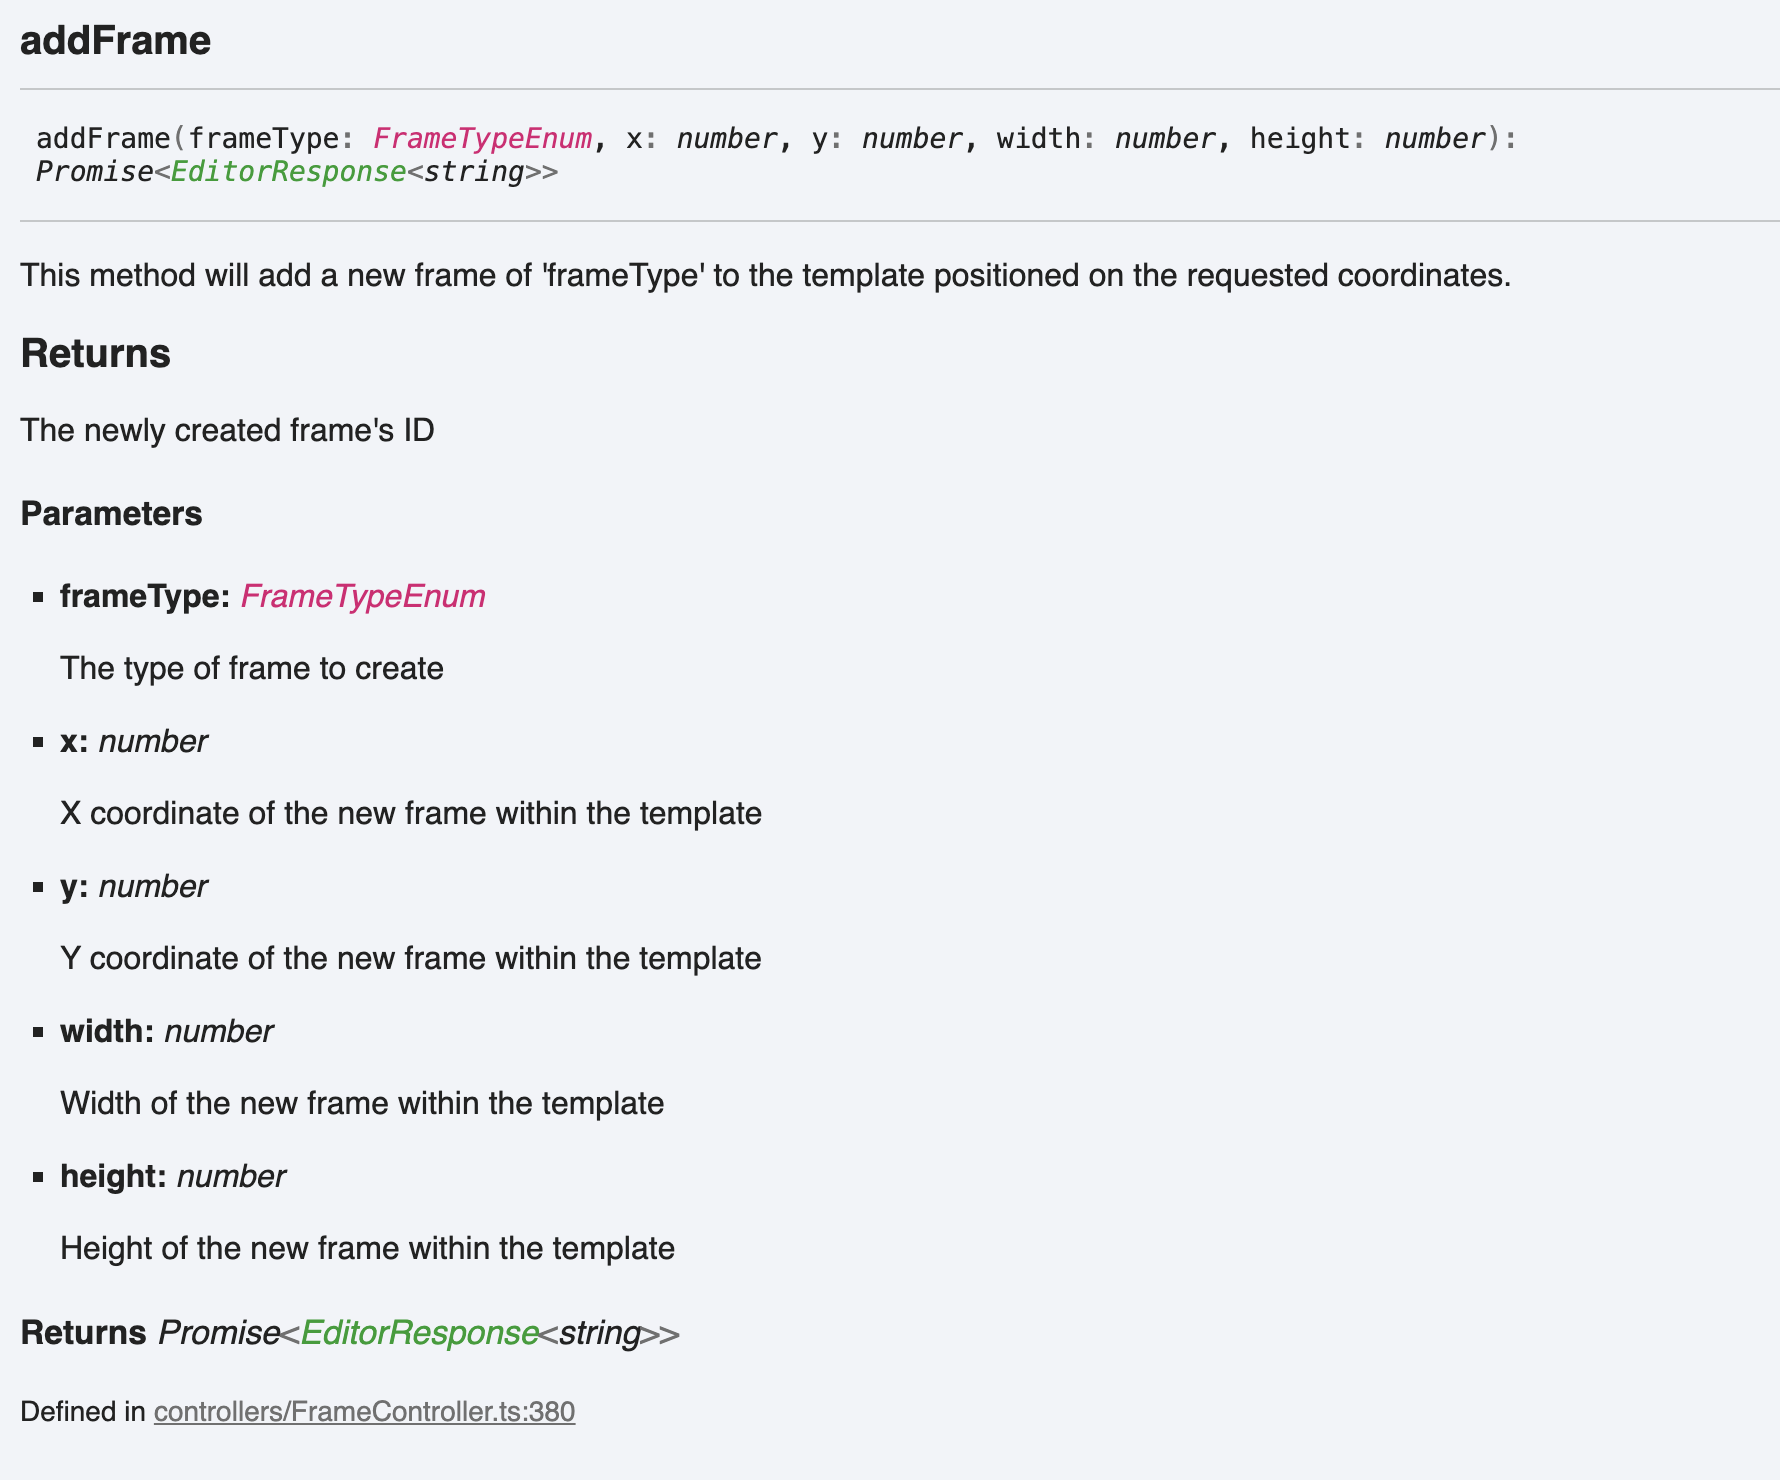The image size is (1780, 1480).
Task: Select the x parameter name
Action: [x=74, y=741]
